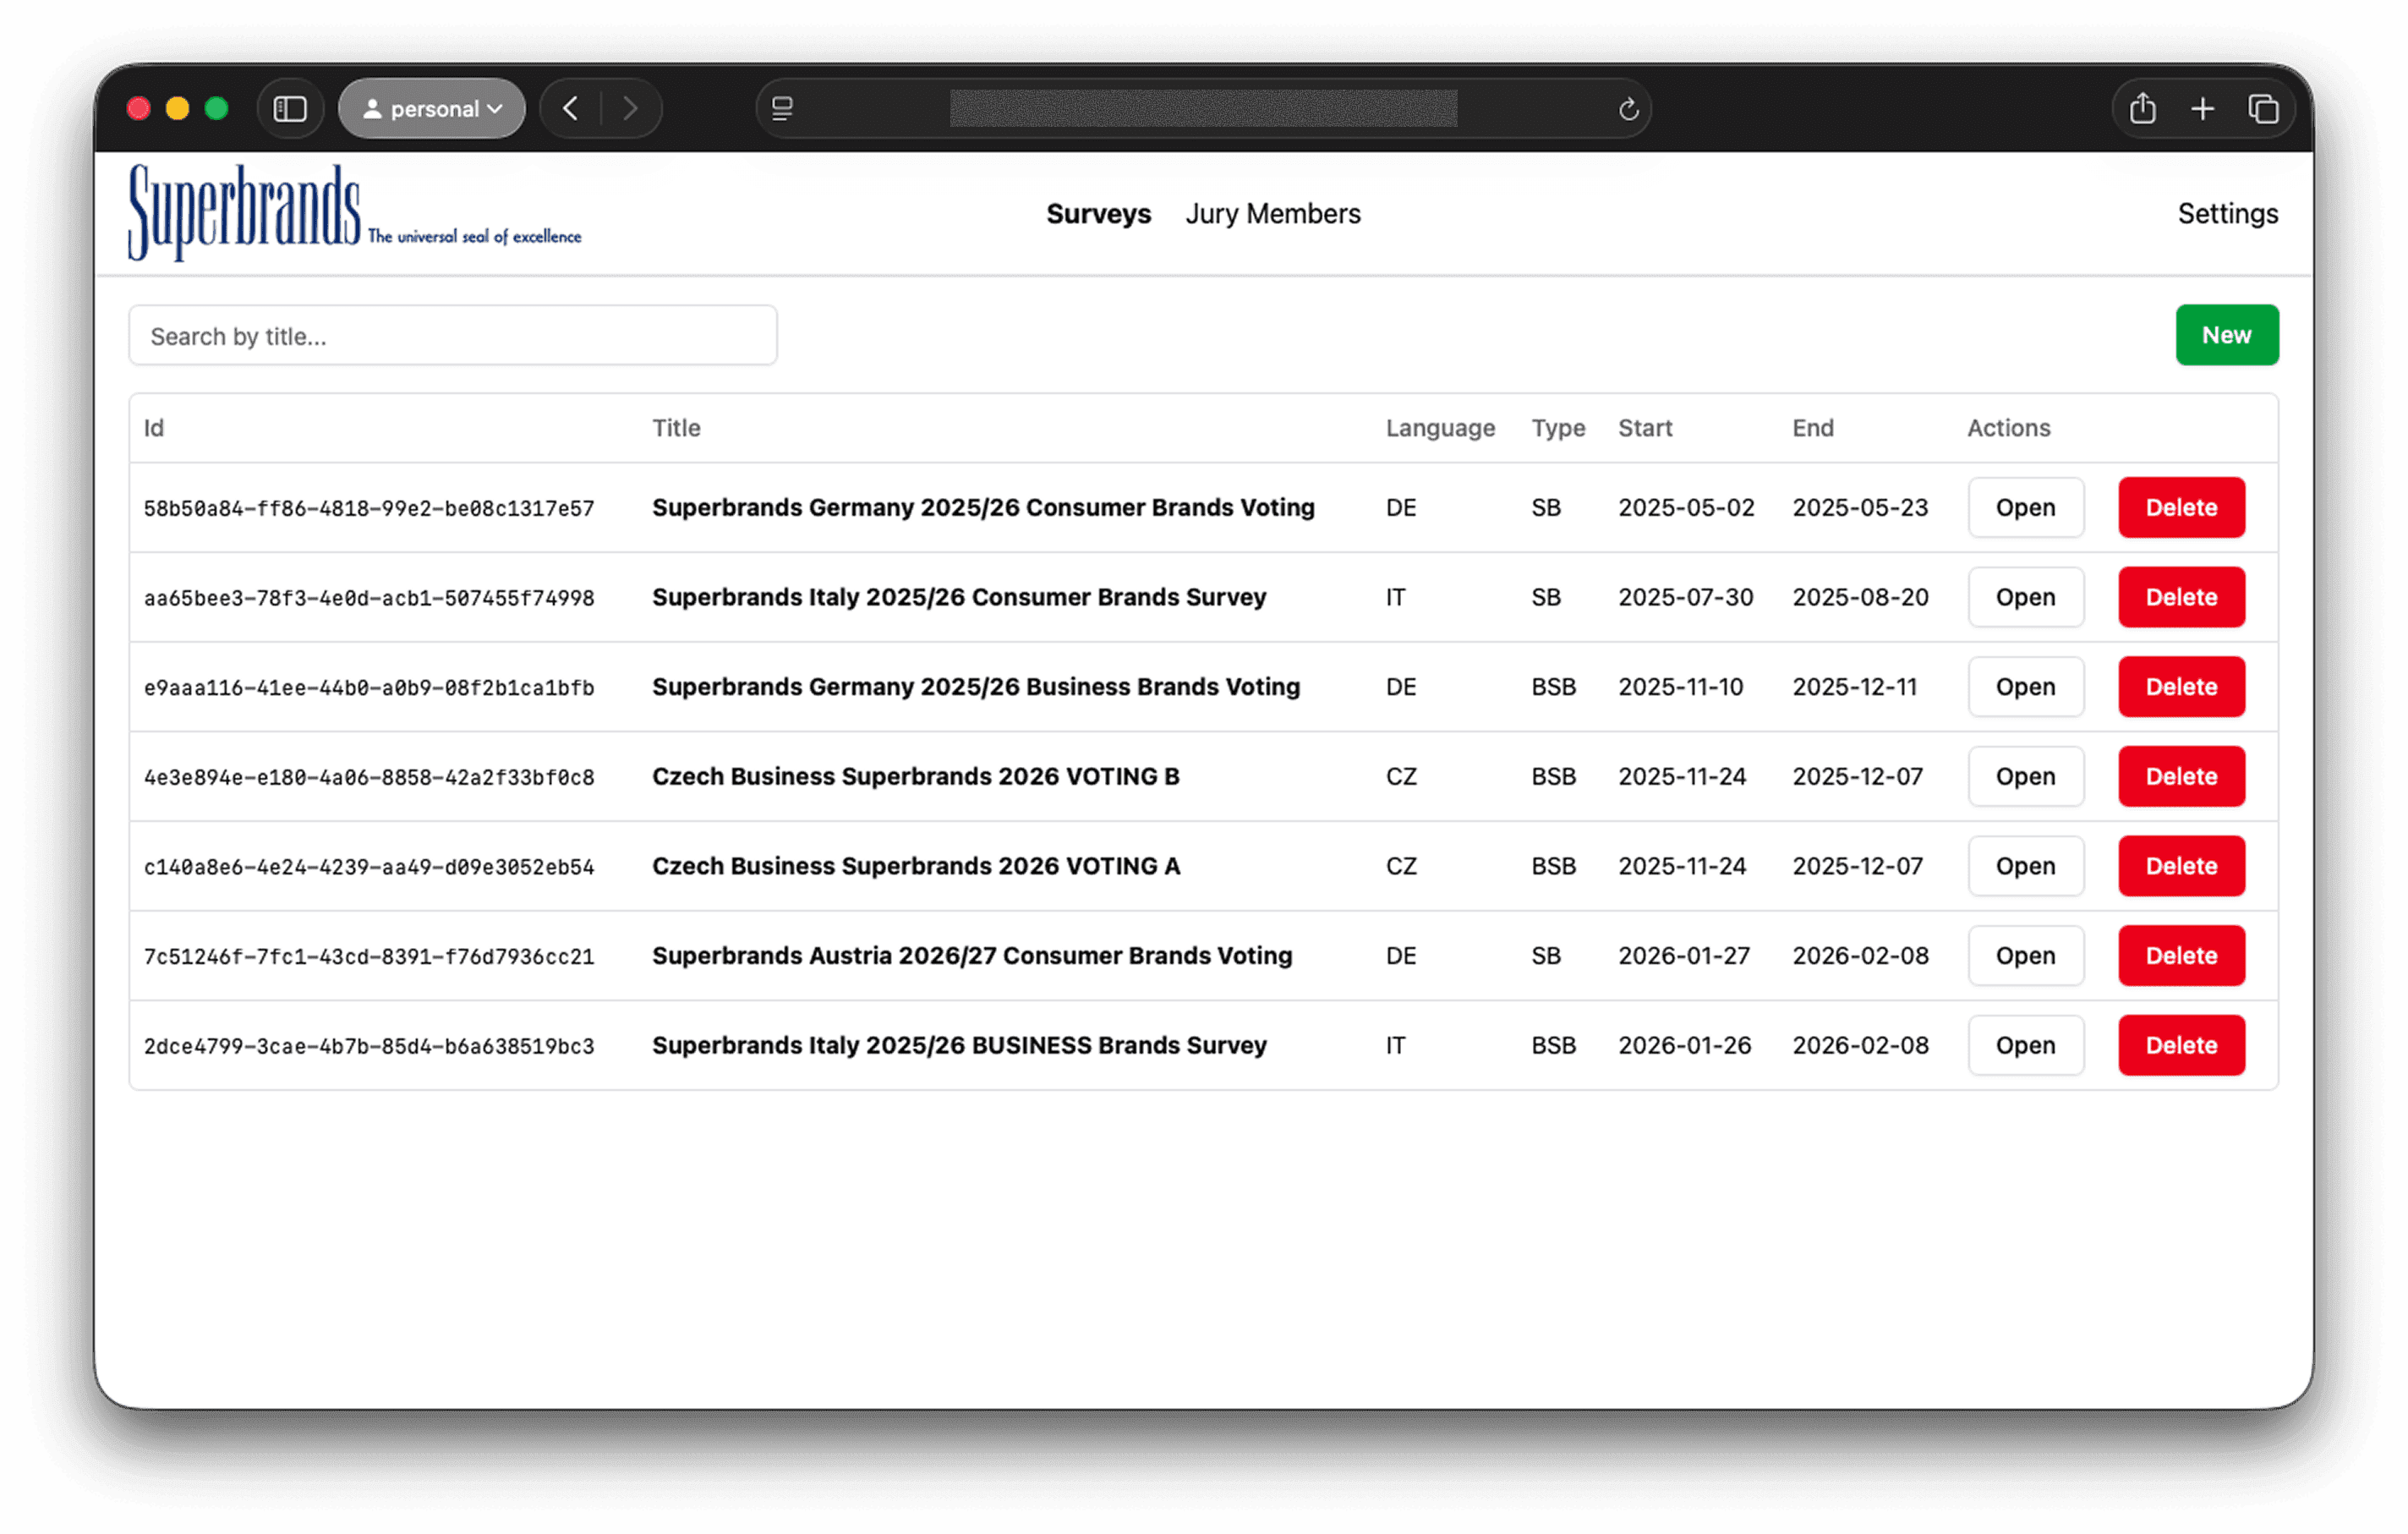
Task: Open a new tab with plus icon
Action: pyautogui.click(x=2202, y=108)
